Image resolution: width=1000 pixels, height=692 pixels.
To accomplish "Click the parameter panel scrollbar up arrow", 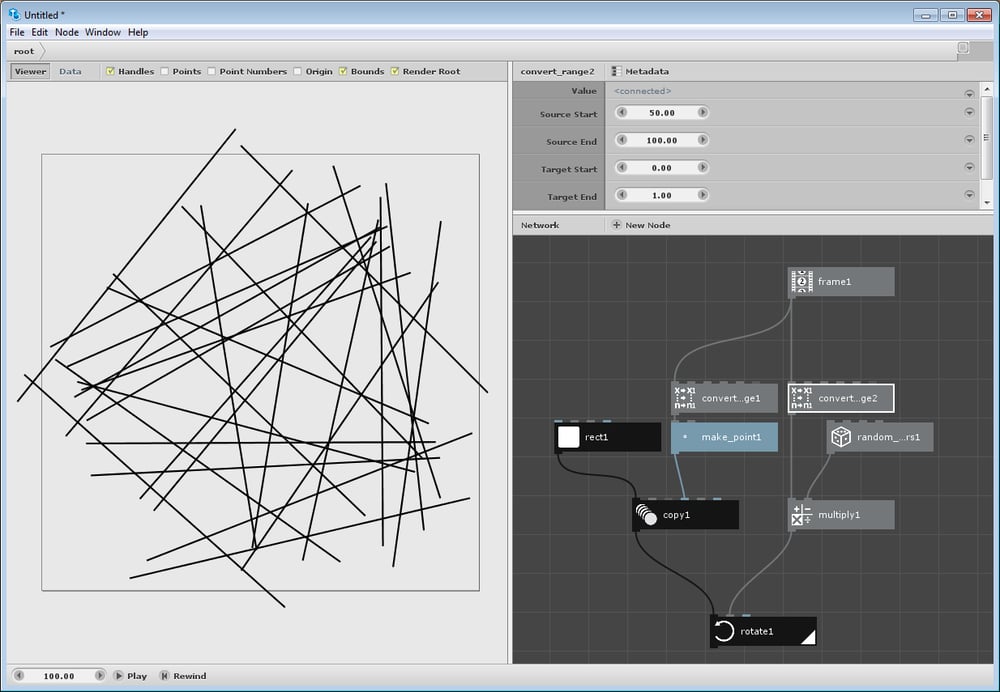I will click(x=987, y=89).
